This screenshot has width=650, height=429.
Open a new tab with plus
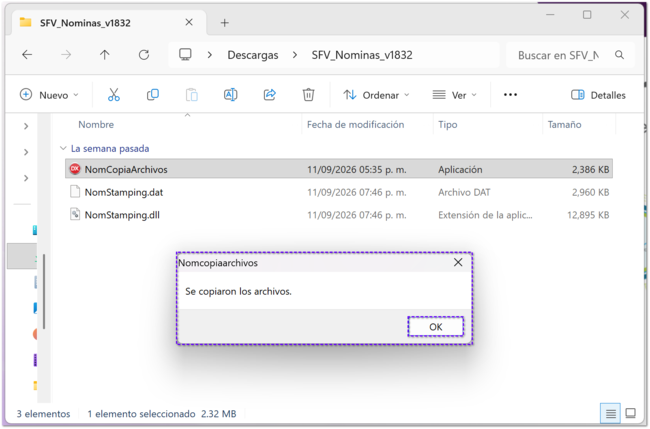[x=224, y=23]
